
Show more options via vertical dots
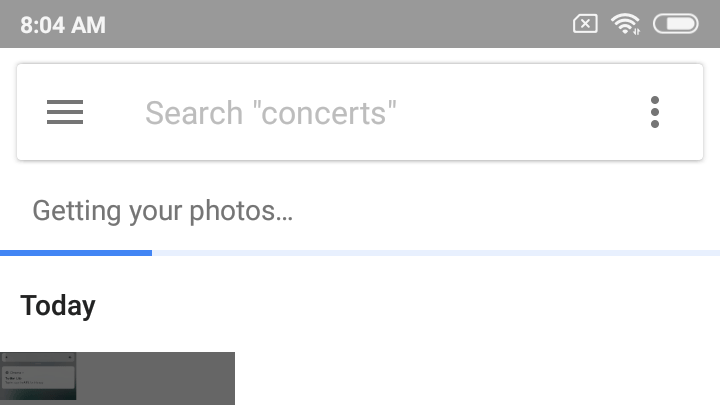pos(655,112)
